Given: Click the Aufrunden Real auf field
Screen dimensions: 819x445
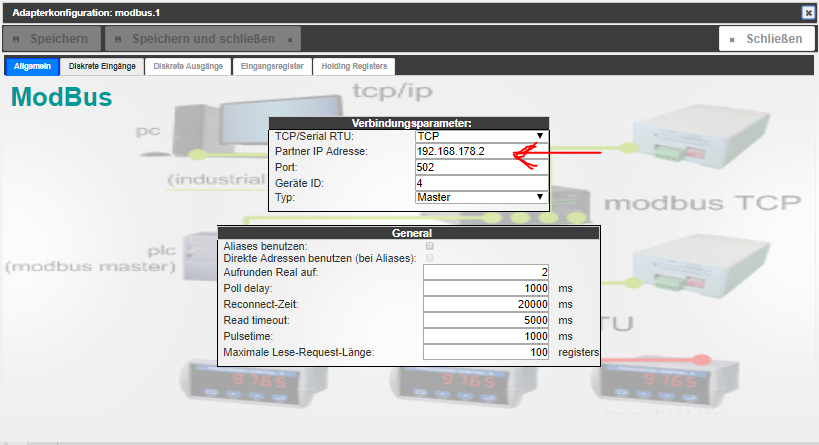Looking at the screenshot, I should point(486,272).
